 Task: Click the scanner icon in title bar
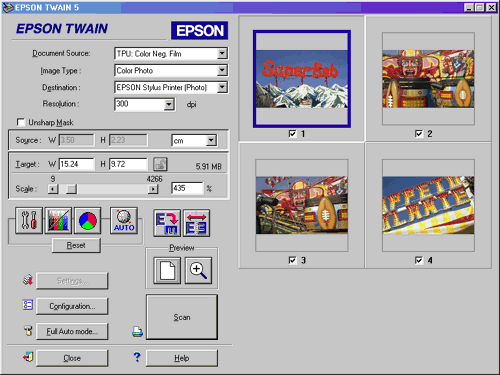[x=8, y=7]
